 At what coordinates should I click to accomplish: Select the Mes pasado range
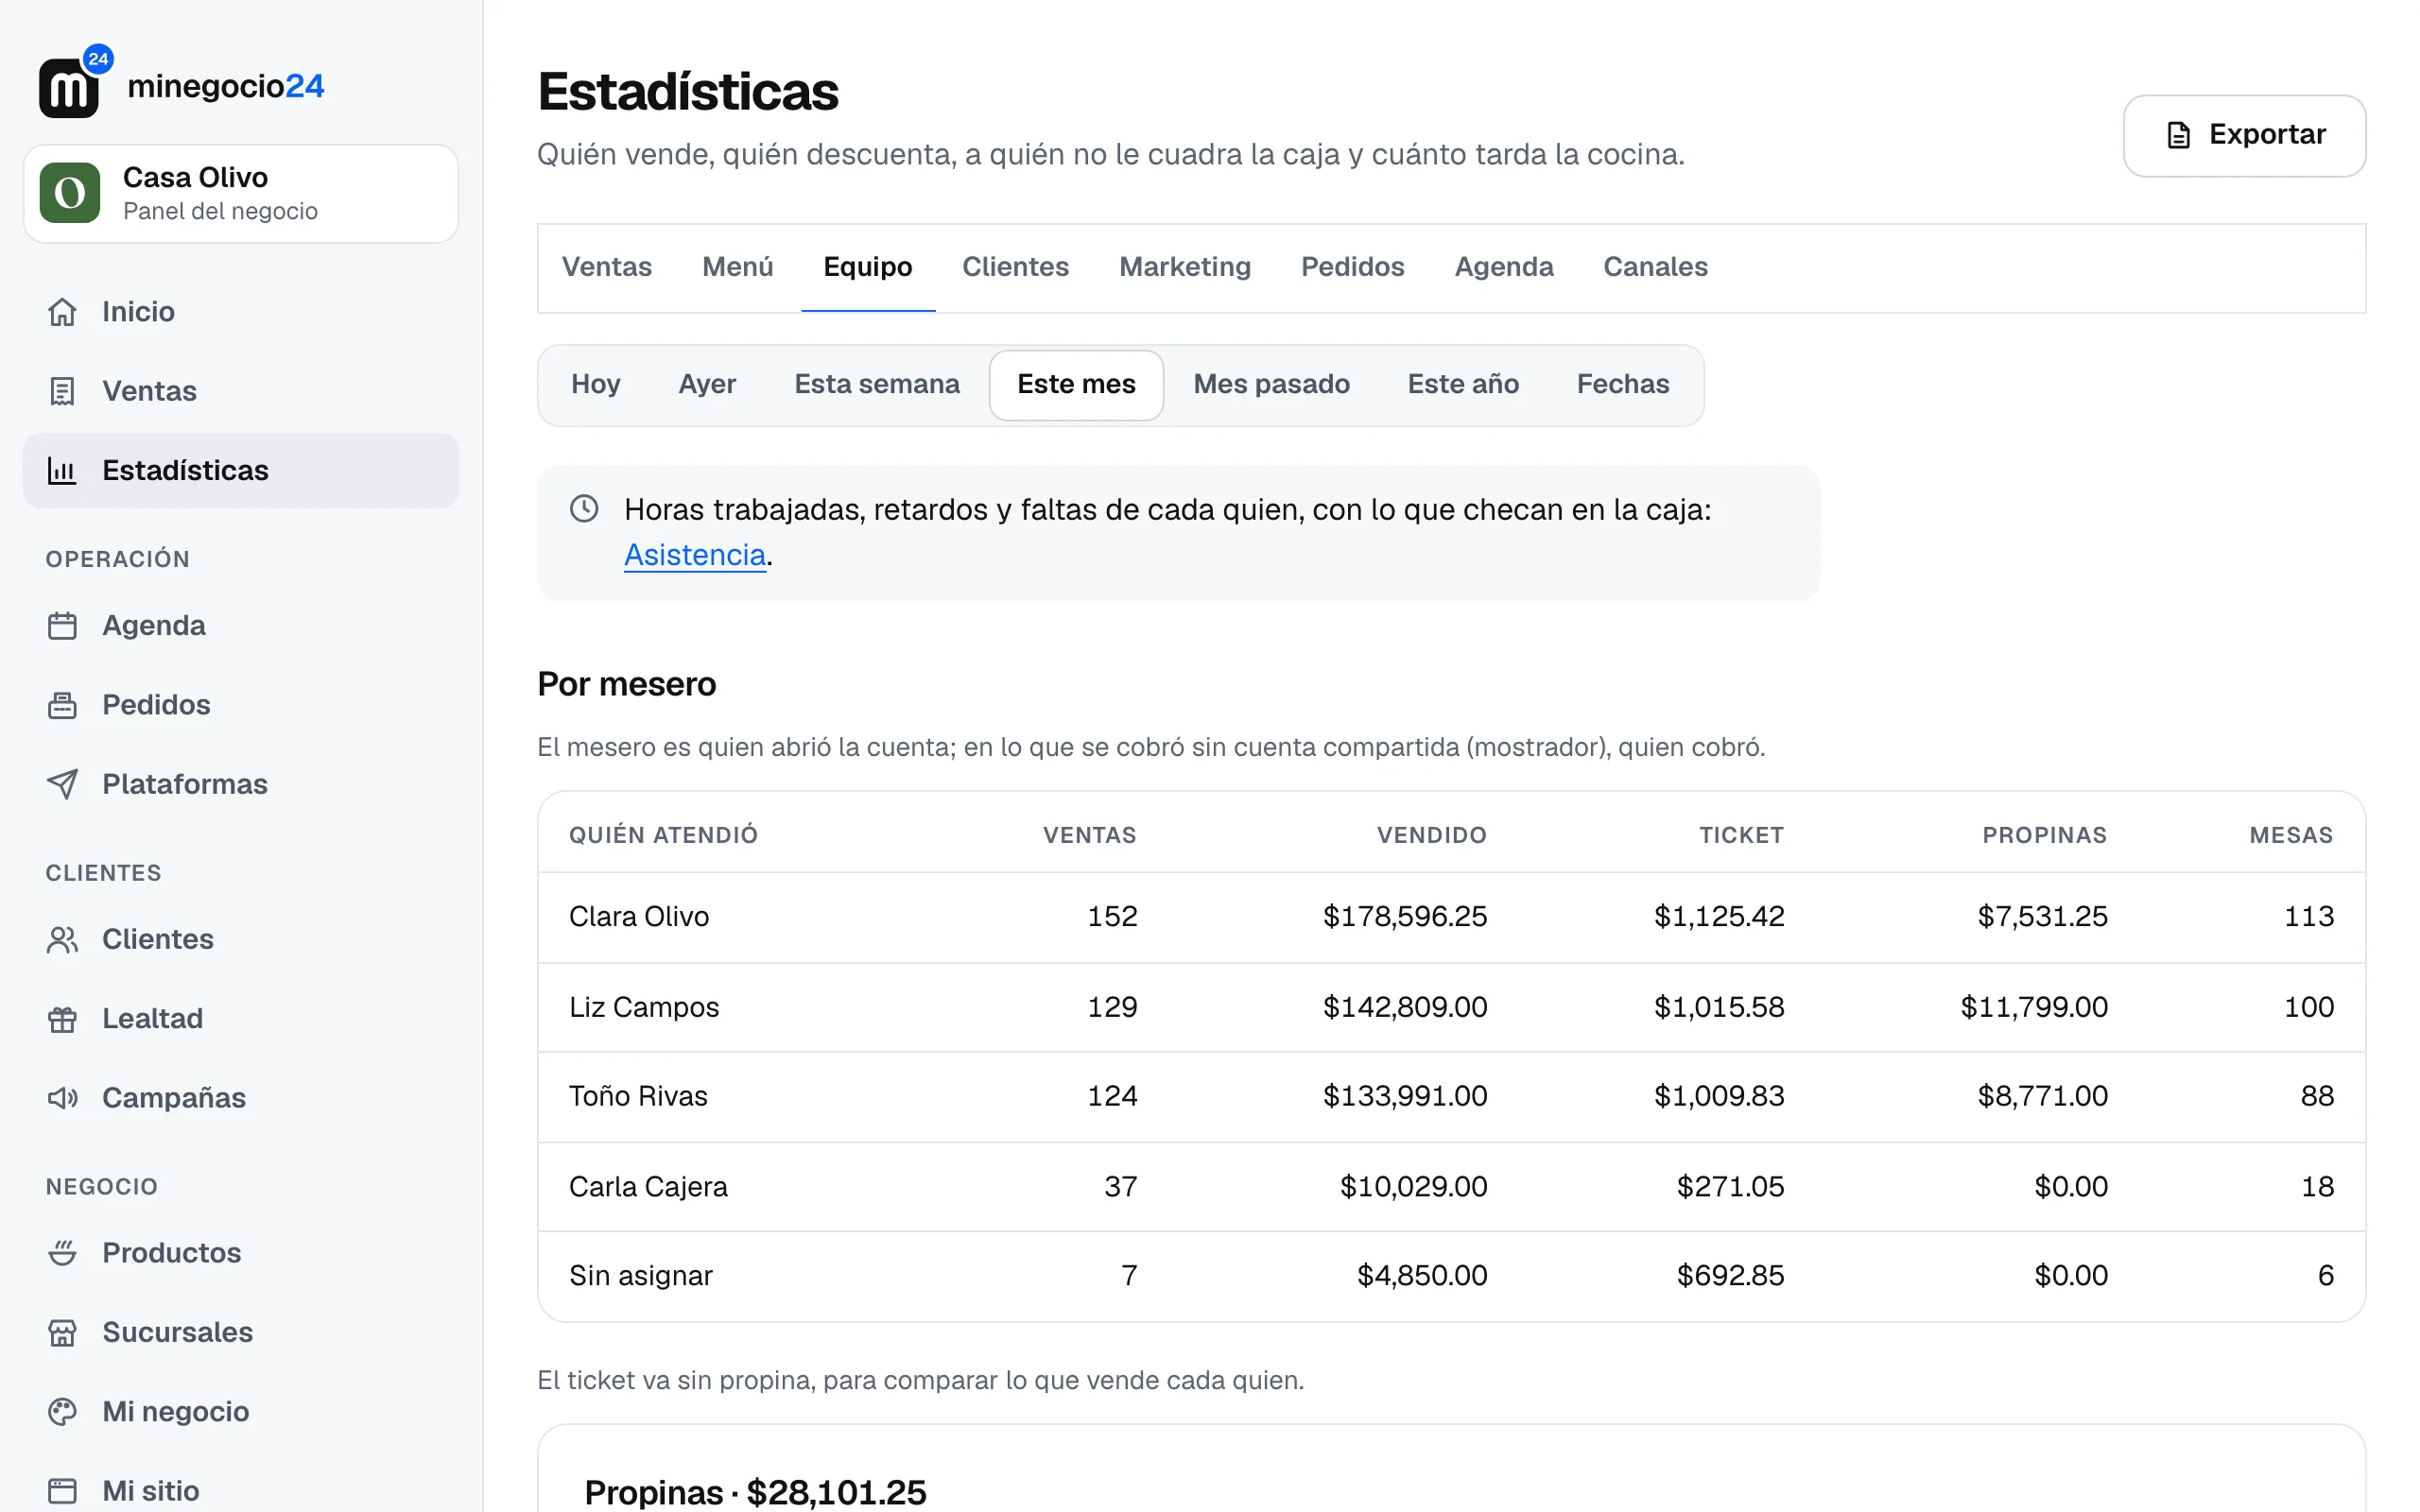(x=1271, y=385)
